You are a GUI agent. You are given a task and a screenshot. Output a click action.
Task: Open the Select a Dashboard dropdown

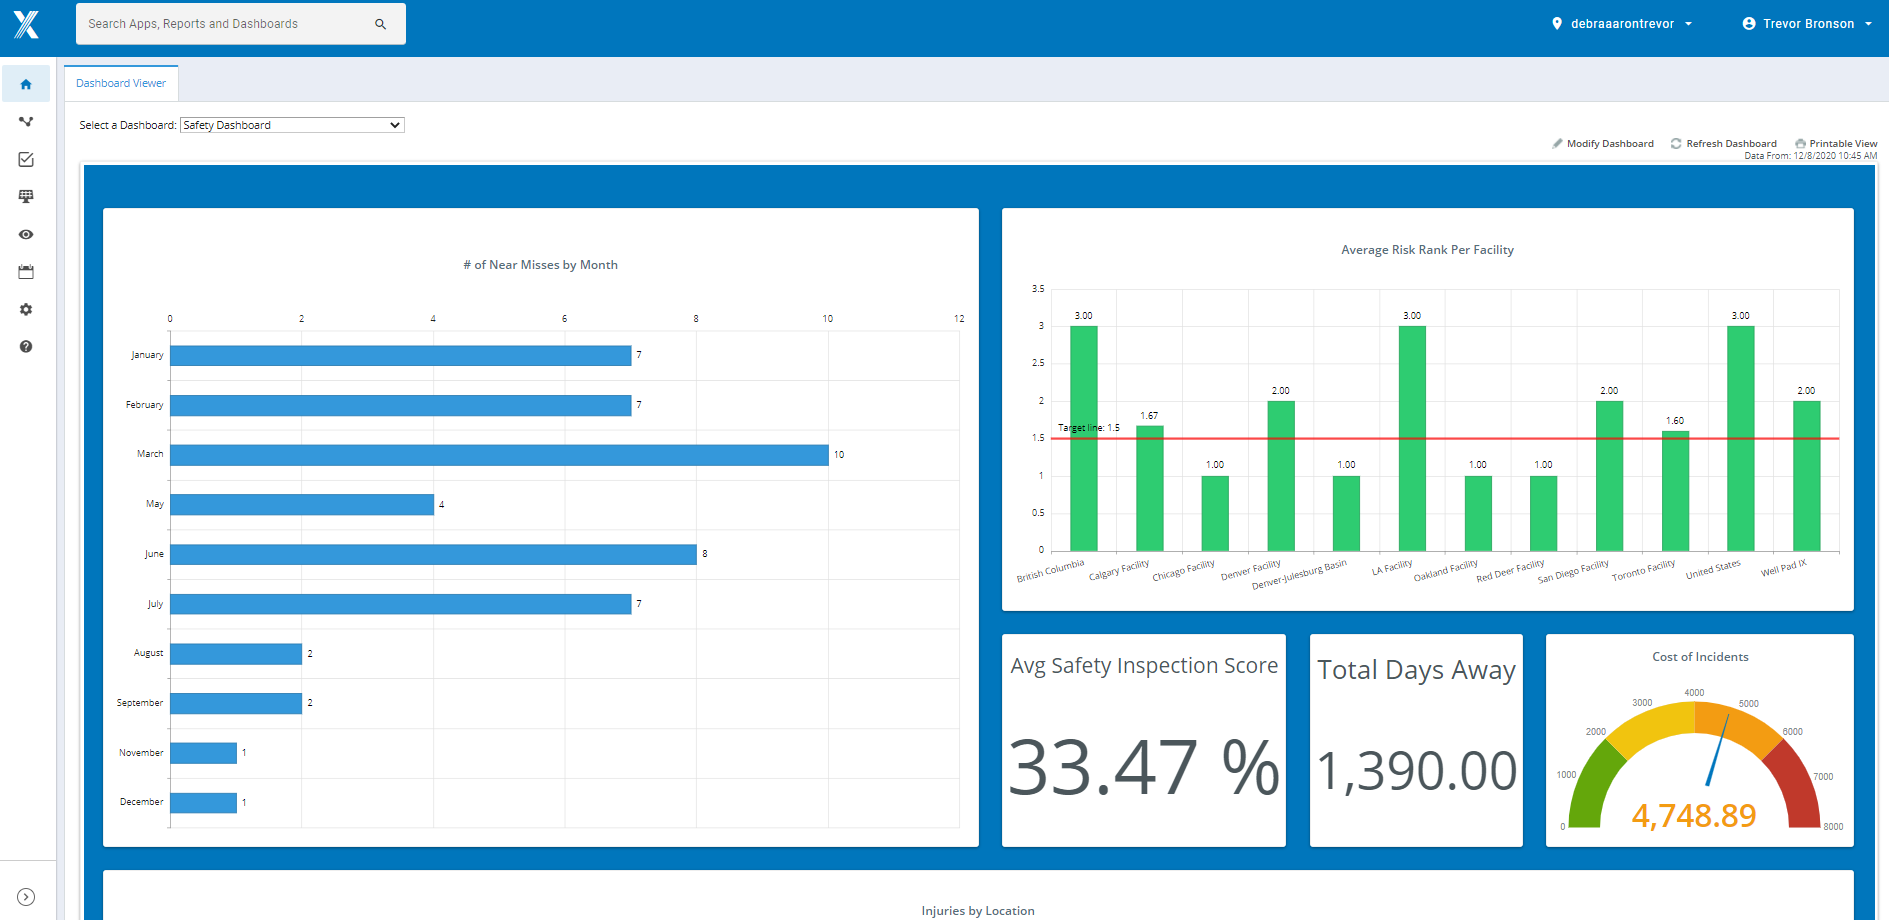[x=292, y=125]
